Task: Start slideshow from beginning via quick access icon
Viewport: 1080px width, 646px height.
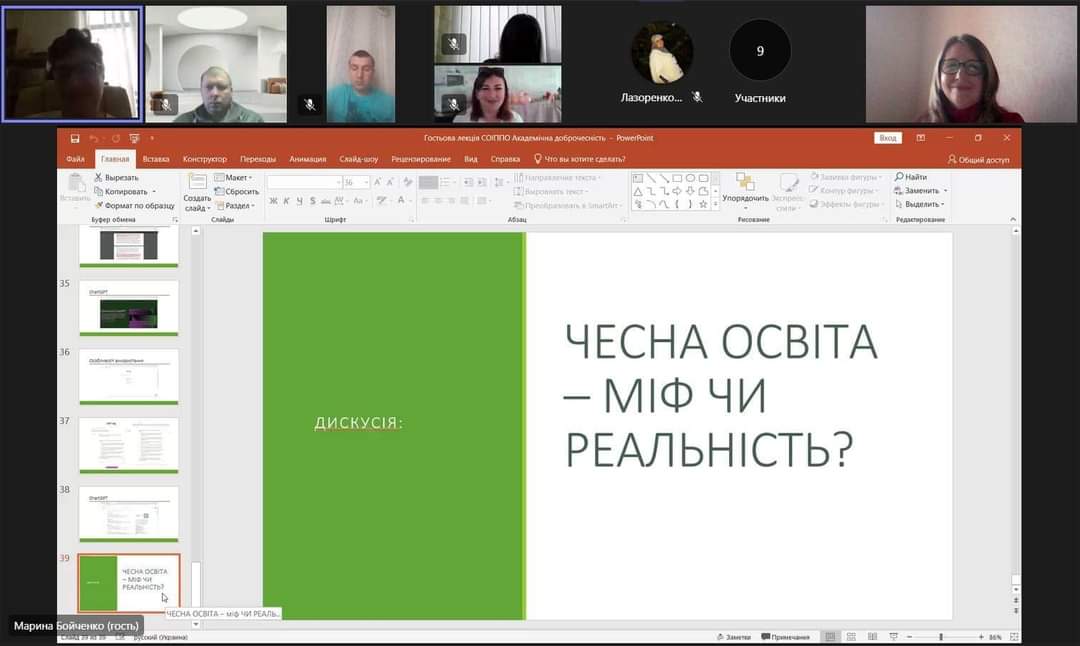Action: click(134, 138)
